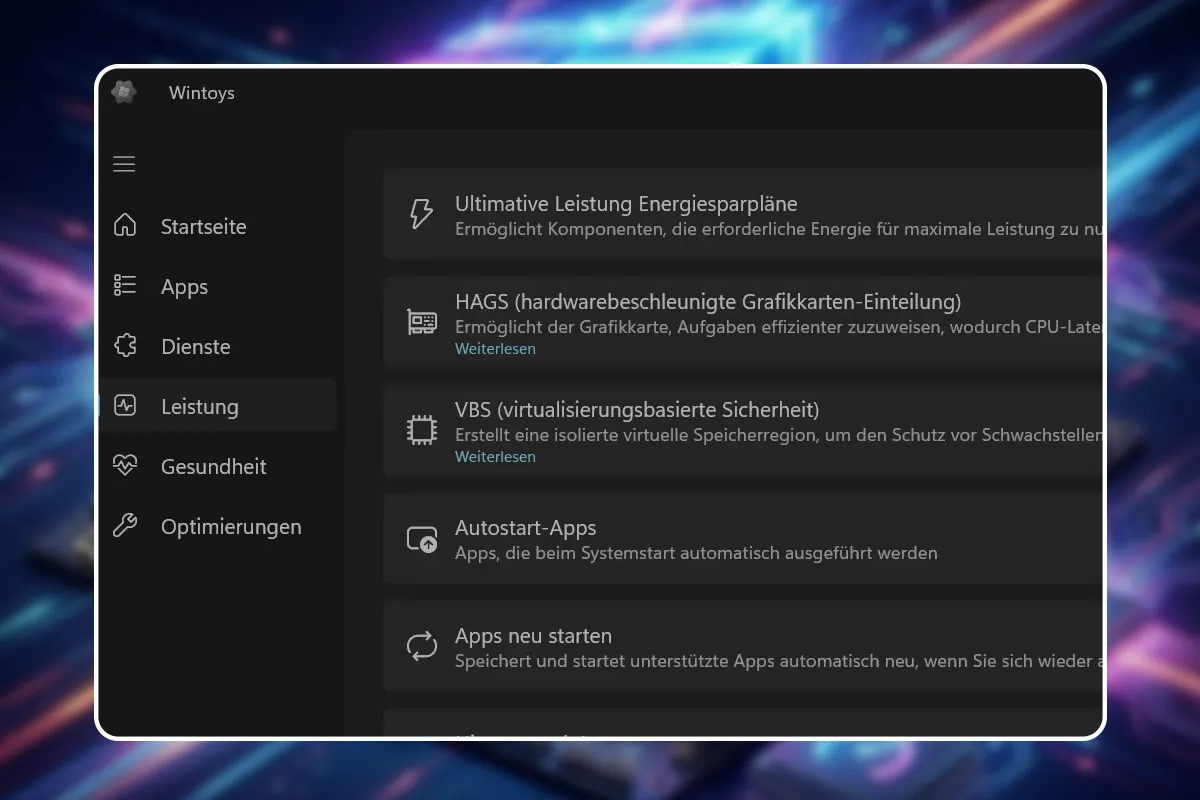Click the Autostart-Apps launch icon
Viewport: 1200px width, 800px height.
coord(421,538)
